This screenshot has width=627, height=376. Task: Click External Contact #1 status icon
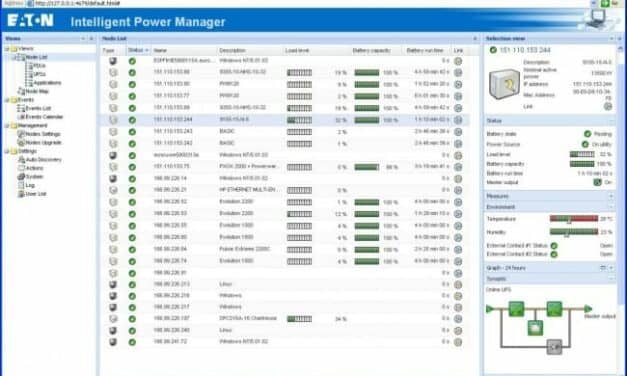tap(554, 246)
